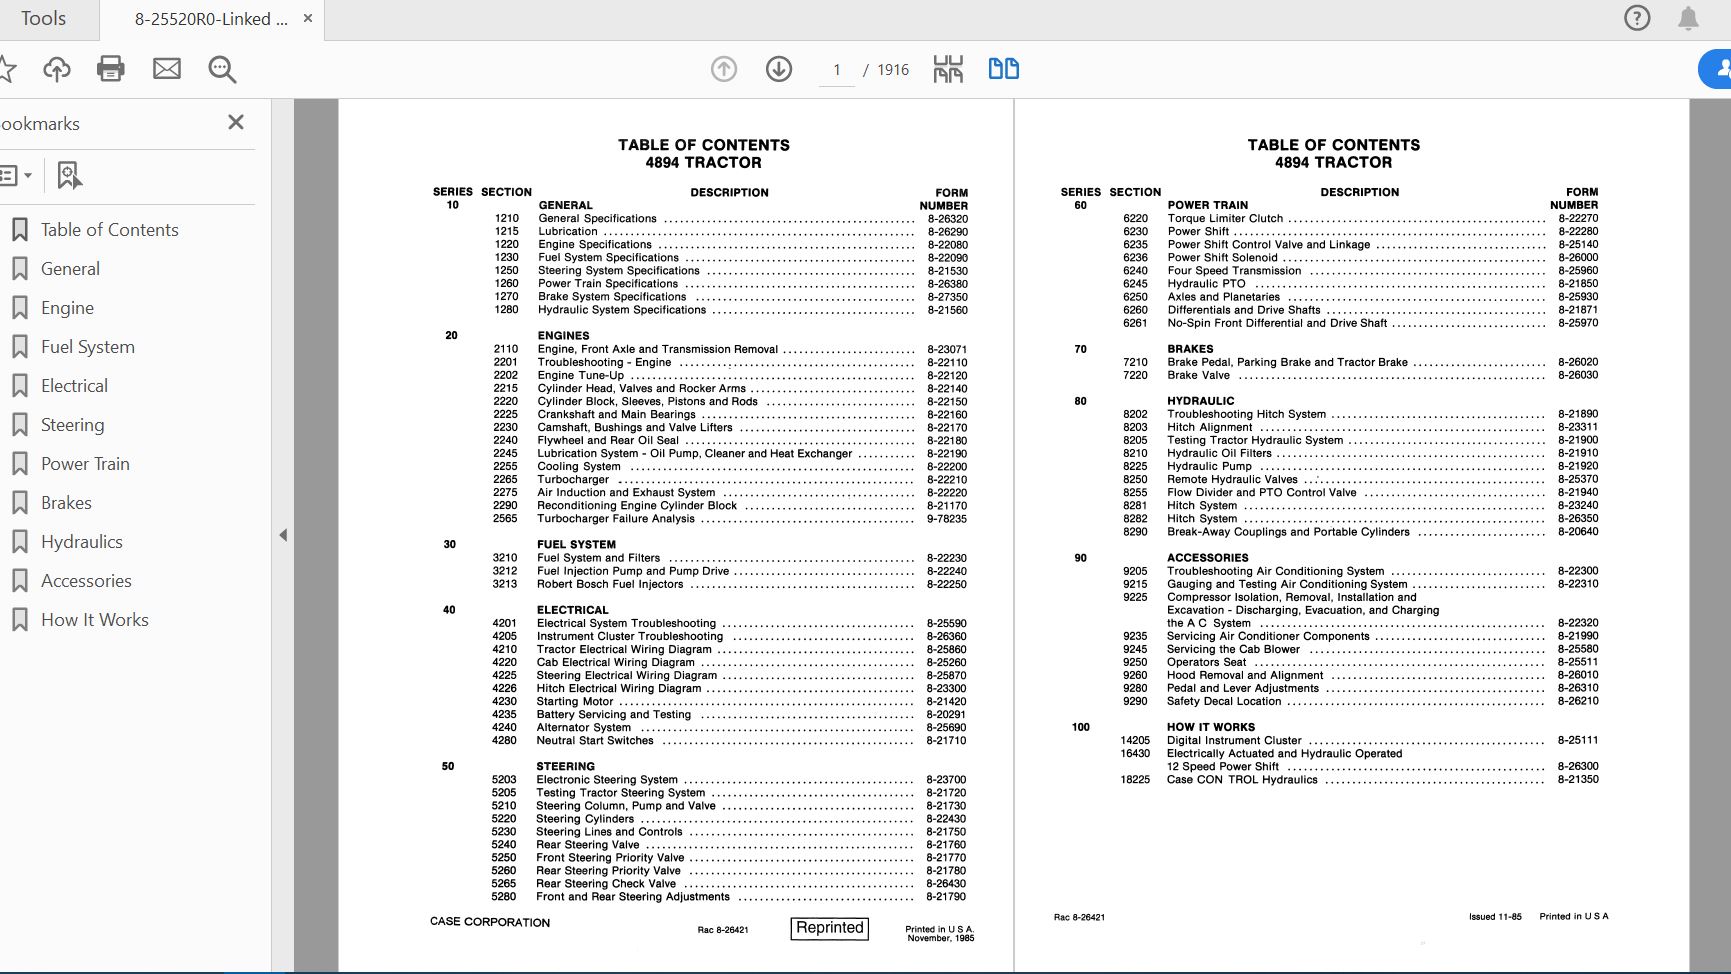
Task: Select the Brakes bookmark
Action: (66, 503)
